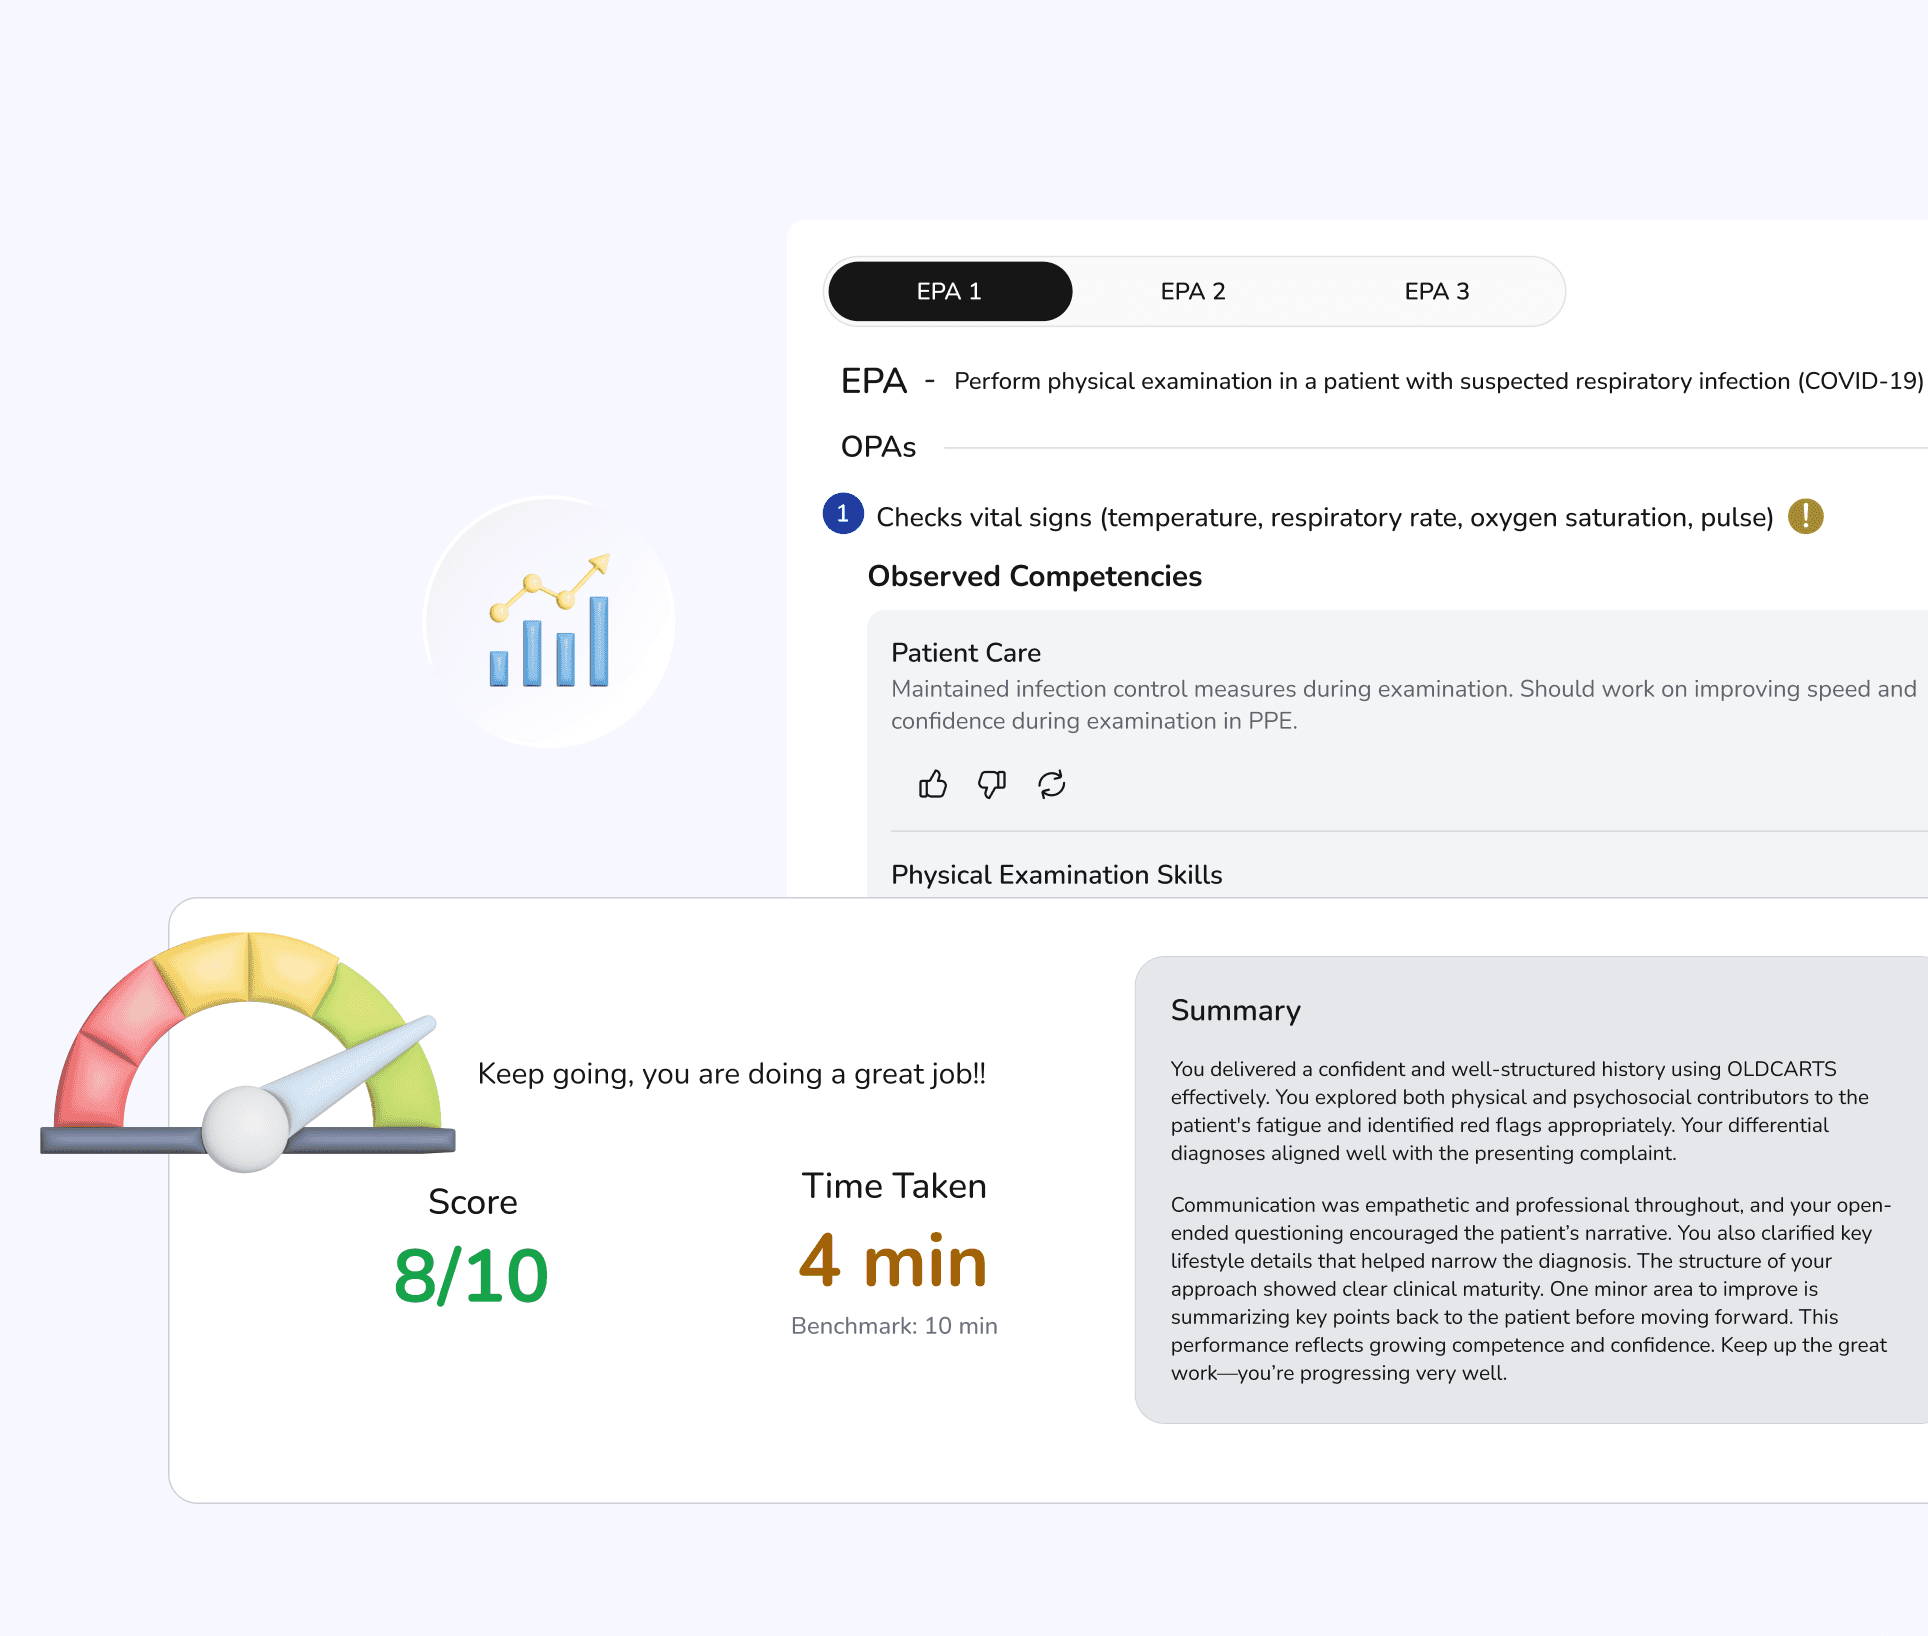The height and width of the screenshot is (1636, 1928).
Task: Click the 4 min time taken value
Action: click(893, 1261)
